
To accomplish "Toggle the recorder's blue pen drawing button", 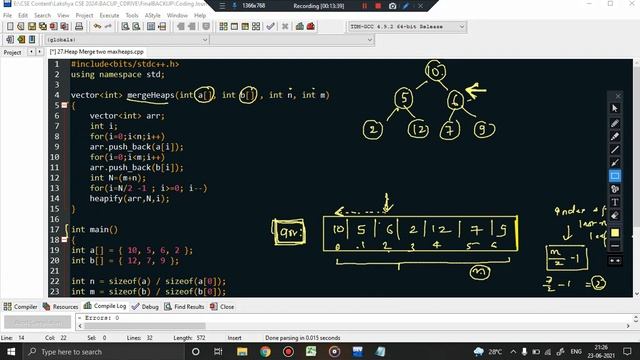I will coord(406,6).
